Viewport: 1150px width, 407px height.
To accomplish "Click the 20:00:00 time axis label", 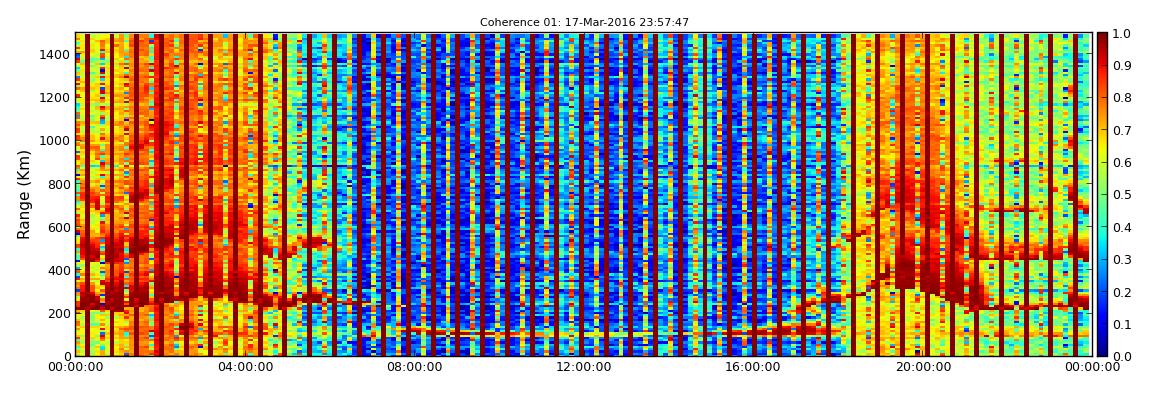I will pyautogui.click(x=923, y=367).
